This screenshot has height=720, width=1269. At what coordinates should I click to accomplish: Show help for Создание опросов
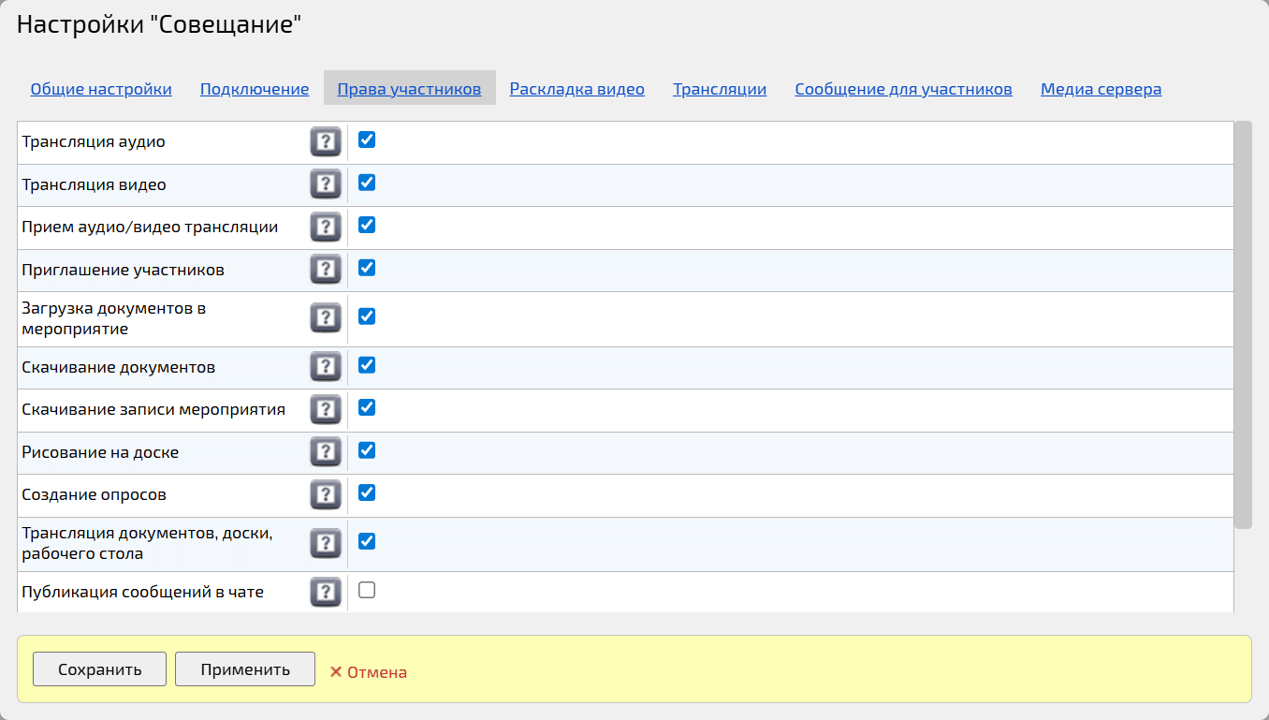click(x=325, y=495)
